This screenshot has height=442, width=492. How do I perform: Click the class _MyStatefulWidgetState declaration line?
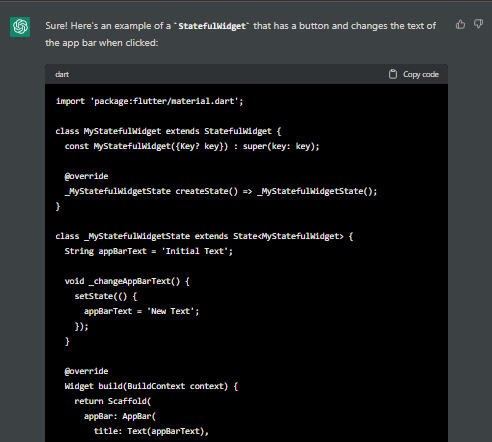[204, 236]
